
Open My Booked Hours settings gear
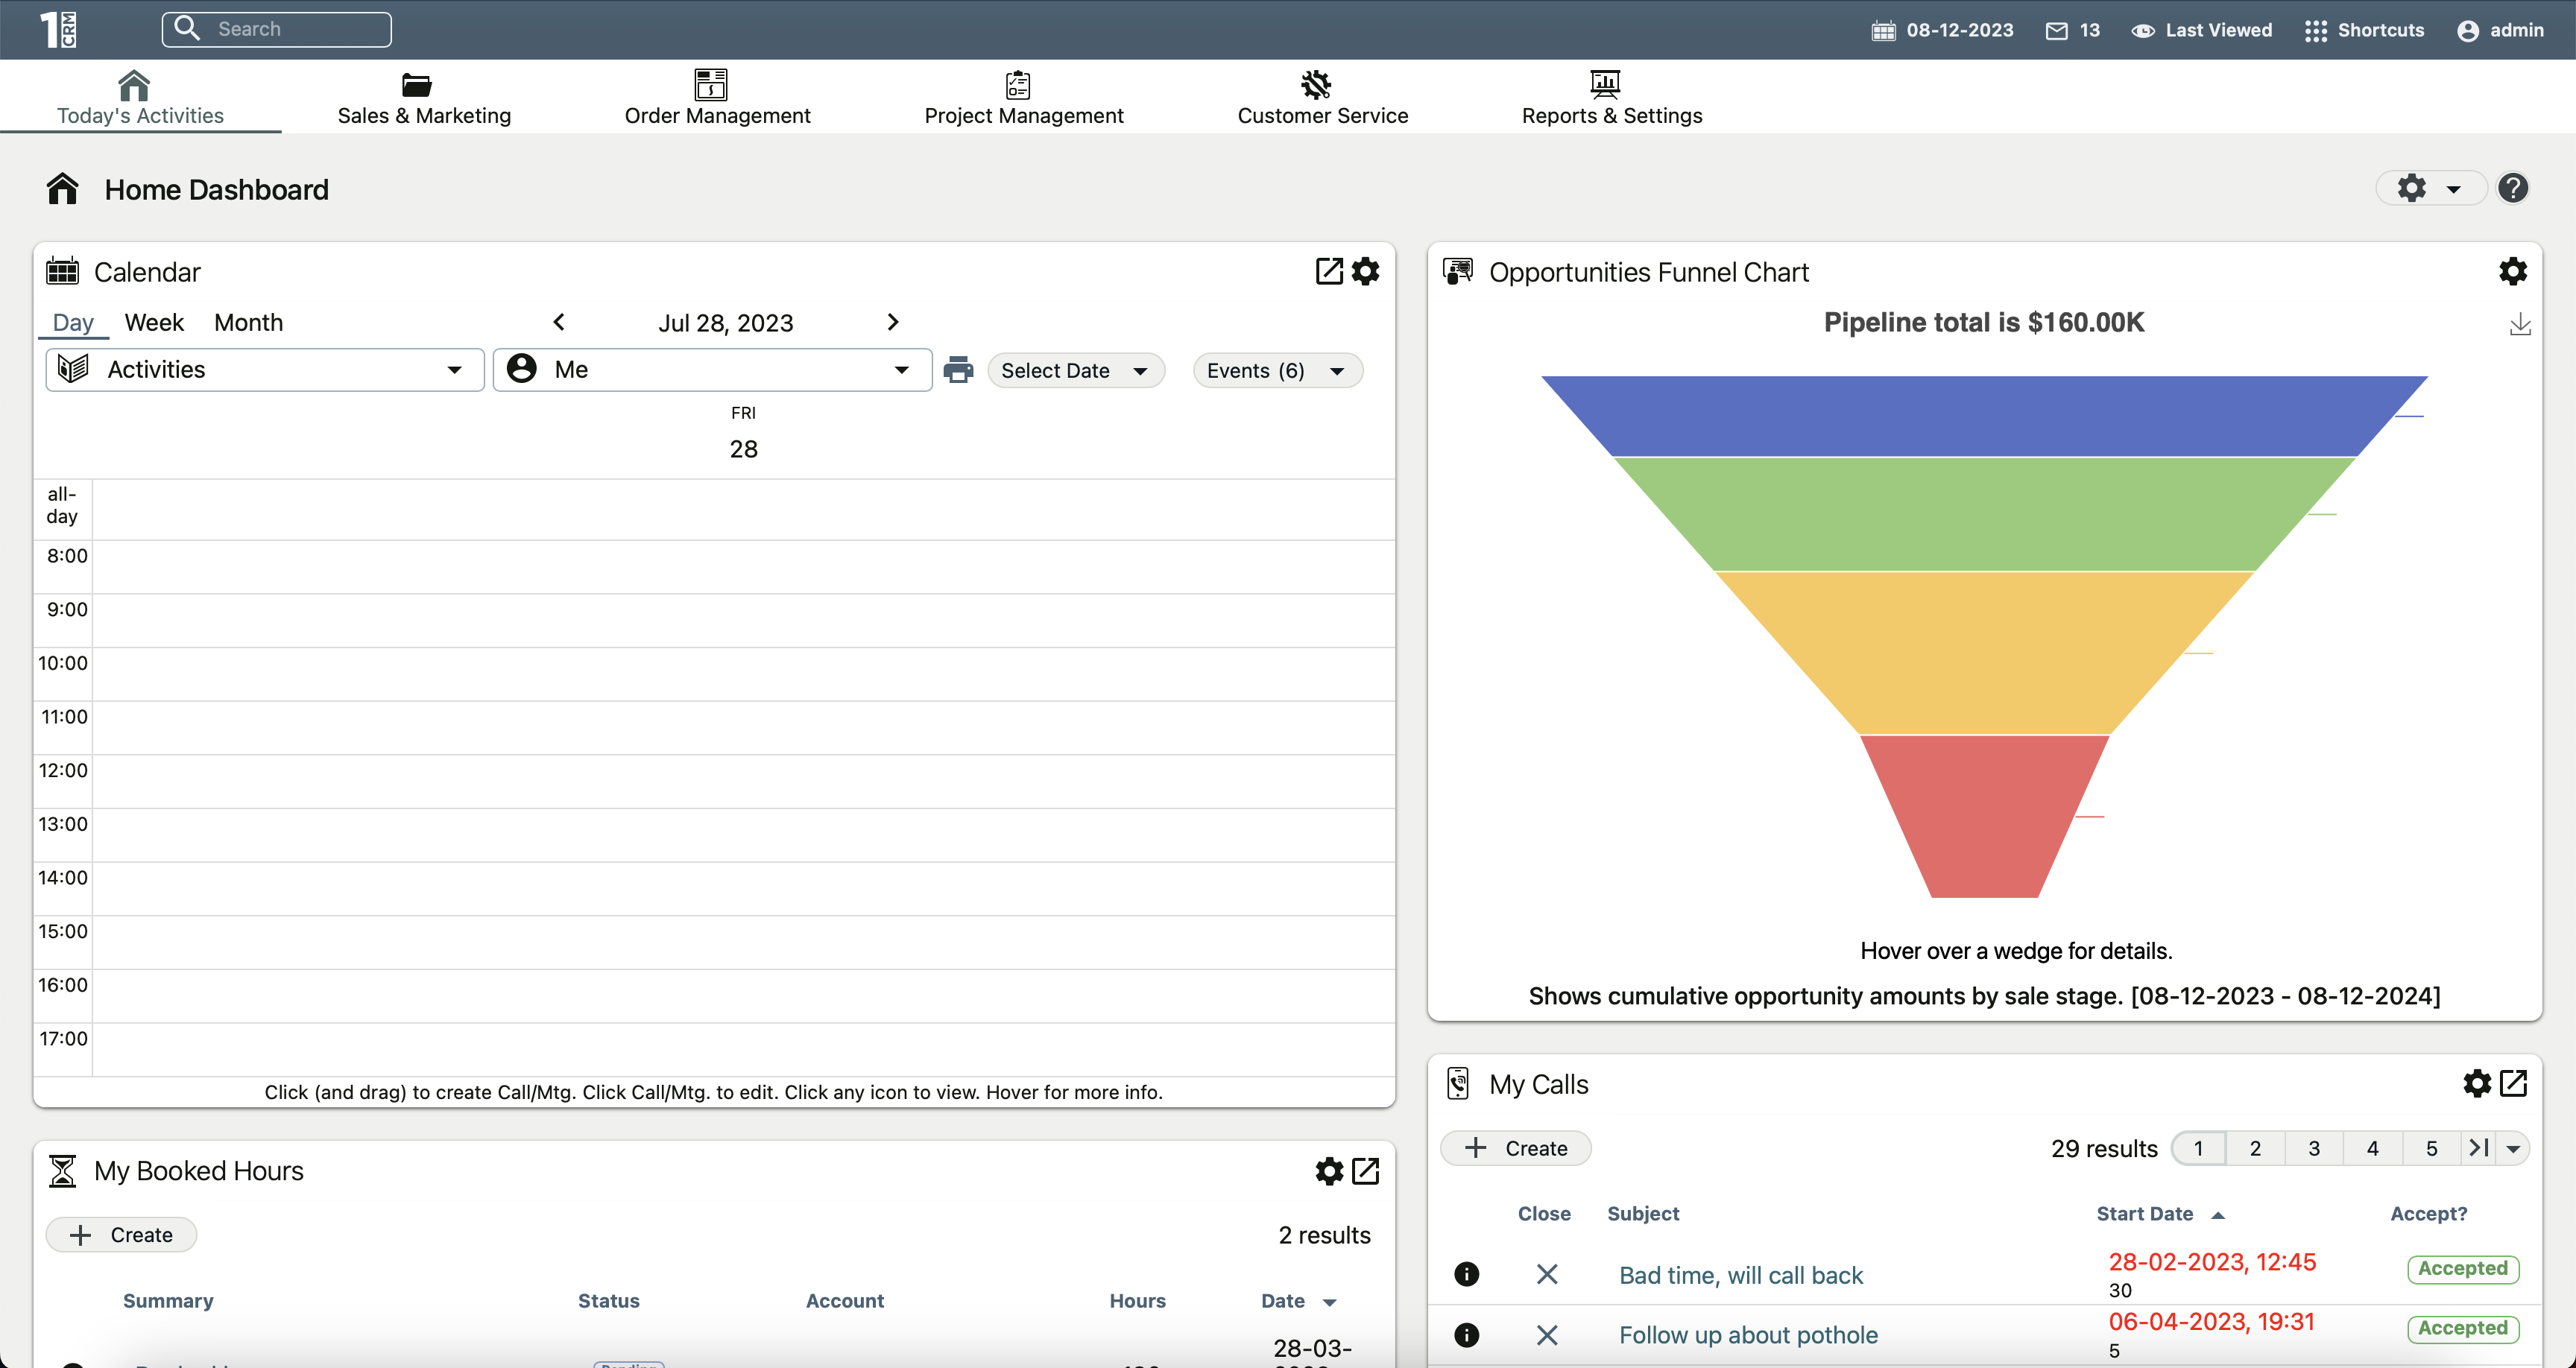pos(1328,1171)
